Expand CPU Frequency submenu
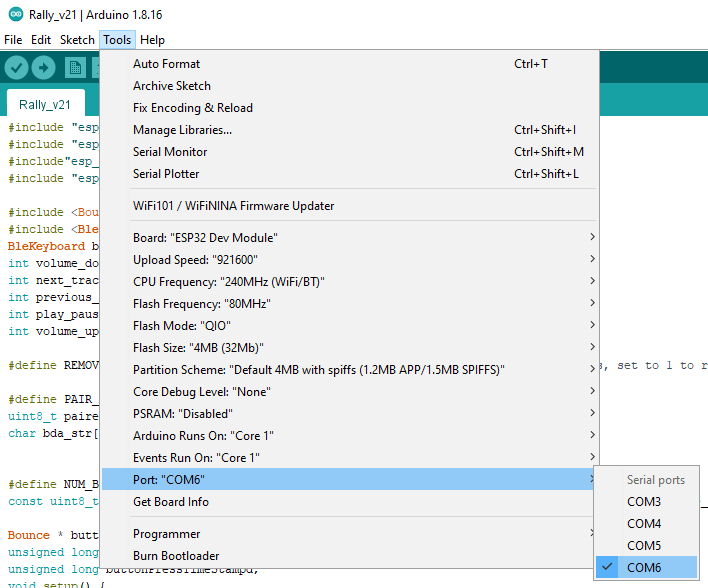708x588 pixels. tap(349, 282)
